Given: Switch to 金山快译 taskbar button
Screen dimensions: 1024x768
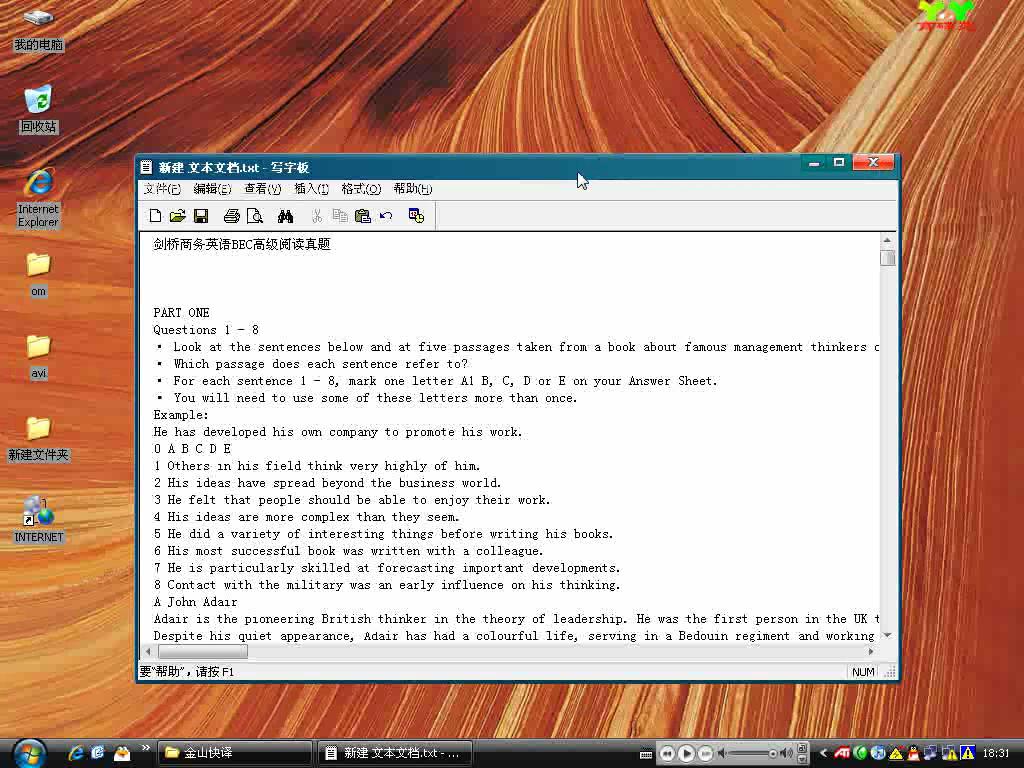Looking at the screenshot, I should click(234, 753).
